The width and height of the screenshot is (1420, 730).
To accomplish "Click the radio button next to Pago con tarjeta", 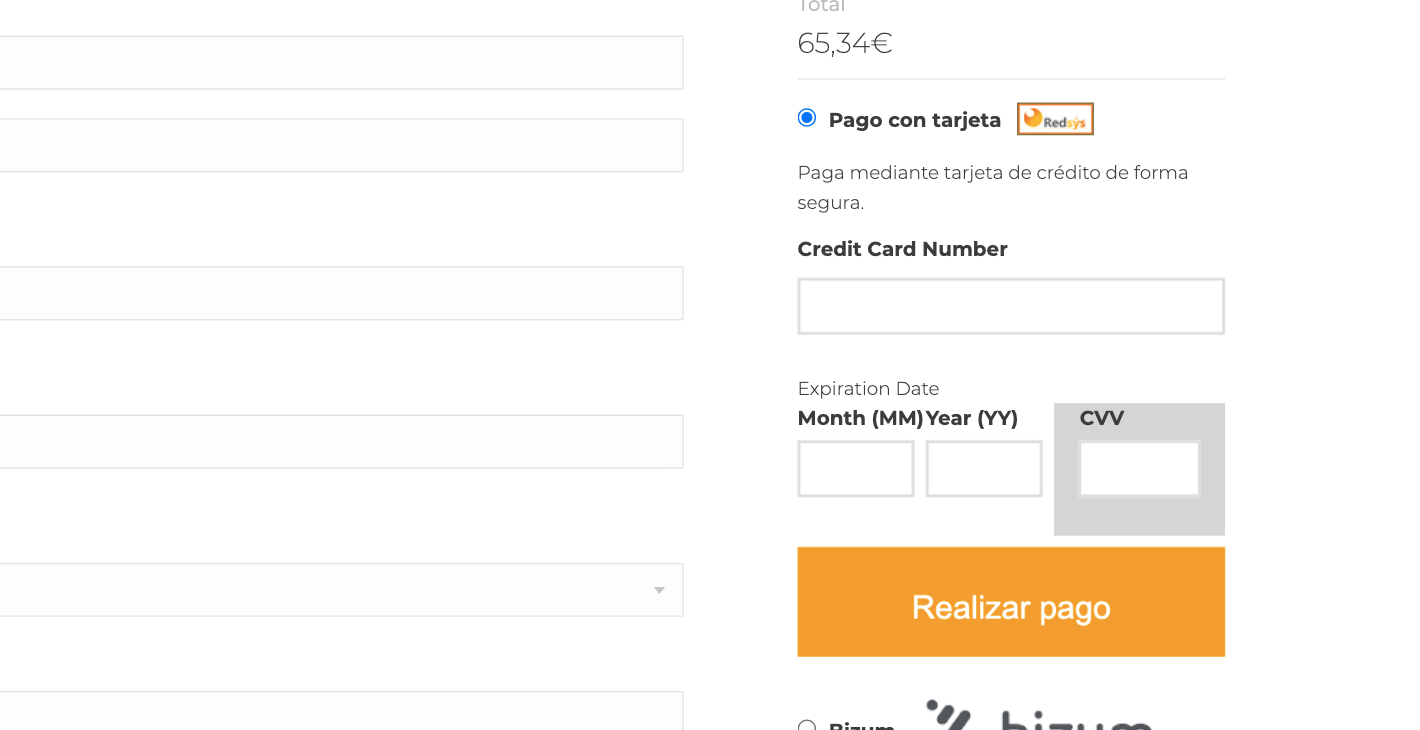I will (x=806, y=117).
